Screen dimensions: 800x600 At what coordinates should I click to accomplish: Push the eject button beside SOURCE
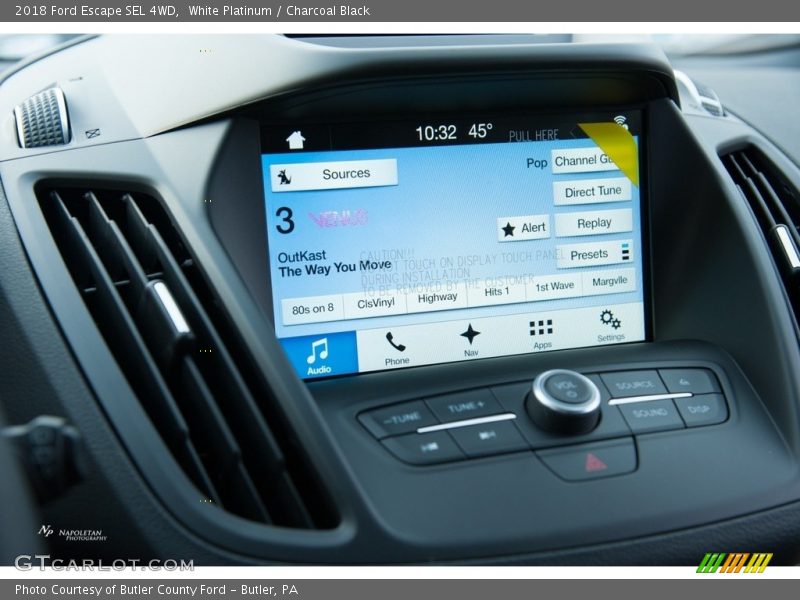[x=686, y=382]
